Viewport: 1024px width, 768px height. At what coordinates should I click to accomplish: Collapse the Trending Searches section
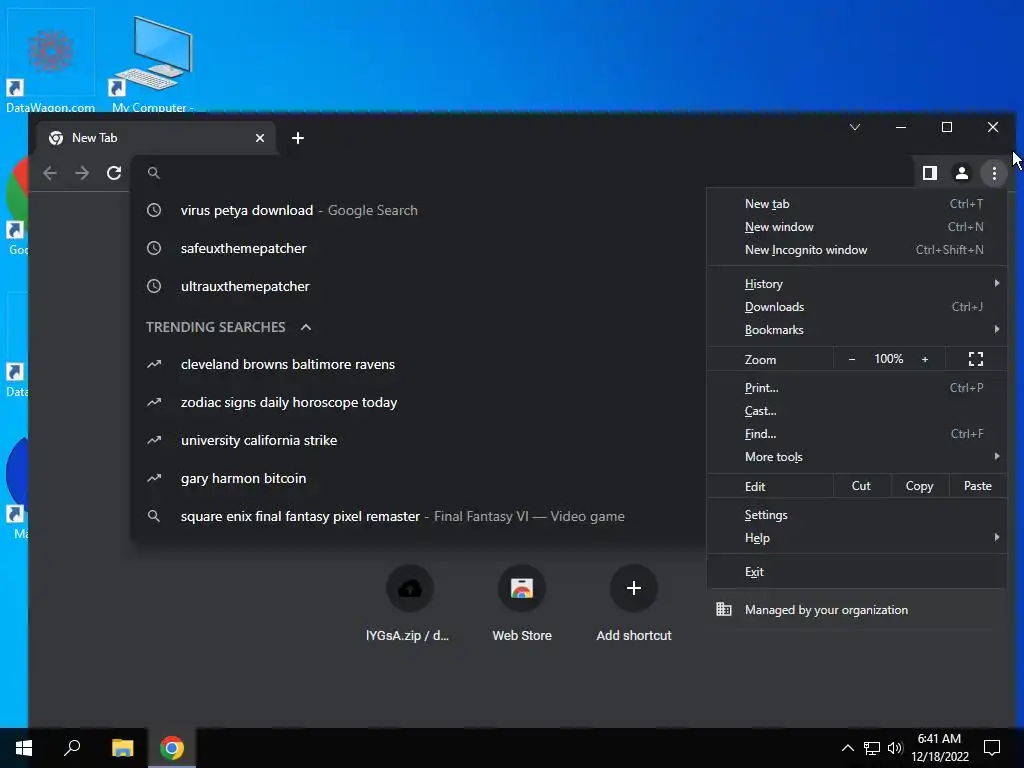[306, 327]
